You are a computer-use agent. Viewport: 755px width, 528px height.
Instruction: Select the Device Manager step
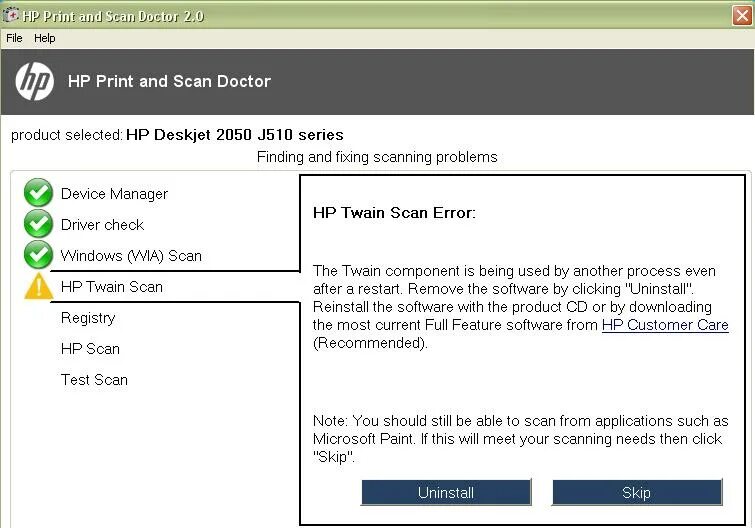click(x=114, y=193)
